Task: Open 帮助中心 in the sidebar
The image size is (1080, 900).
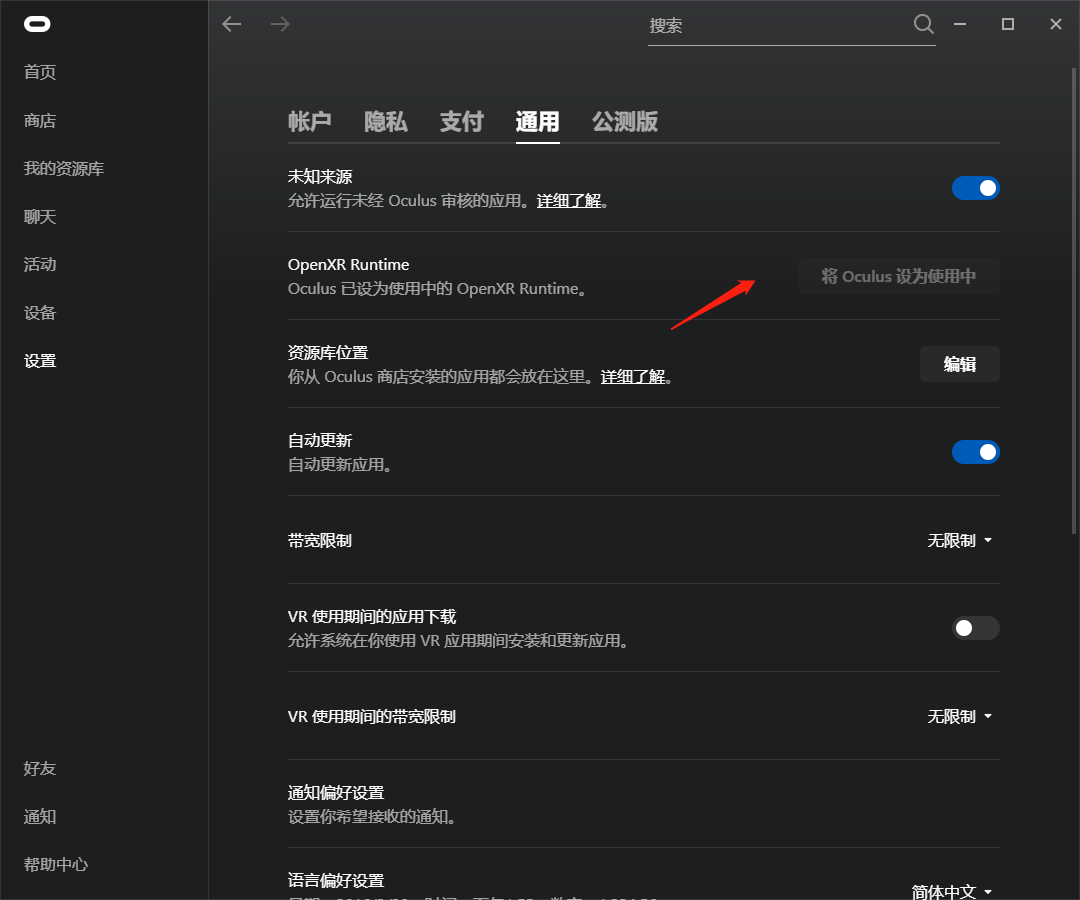Action: pyautogui.click(x=56, y=865)
